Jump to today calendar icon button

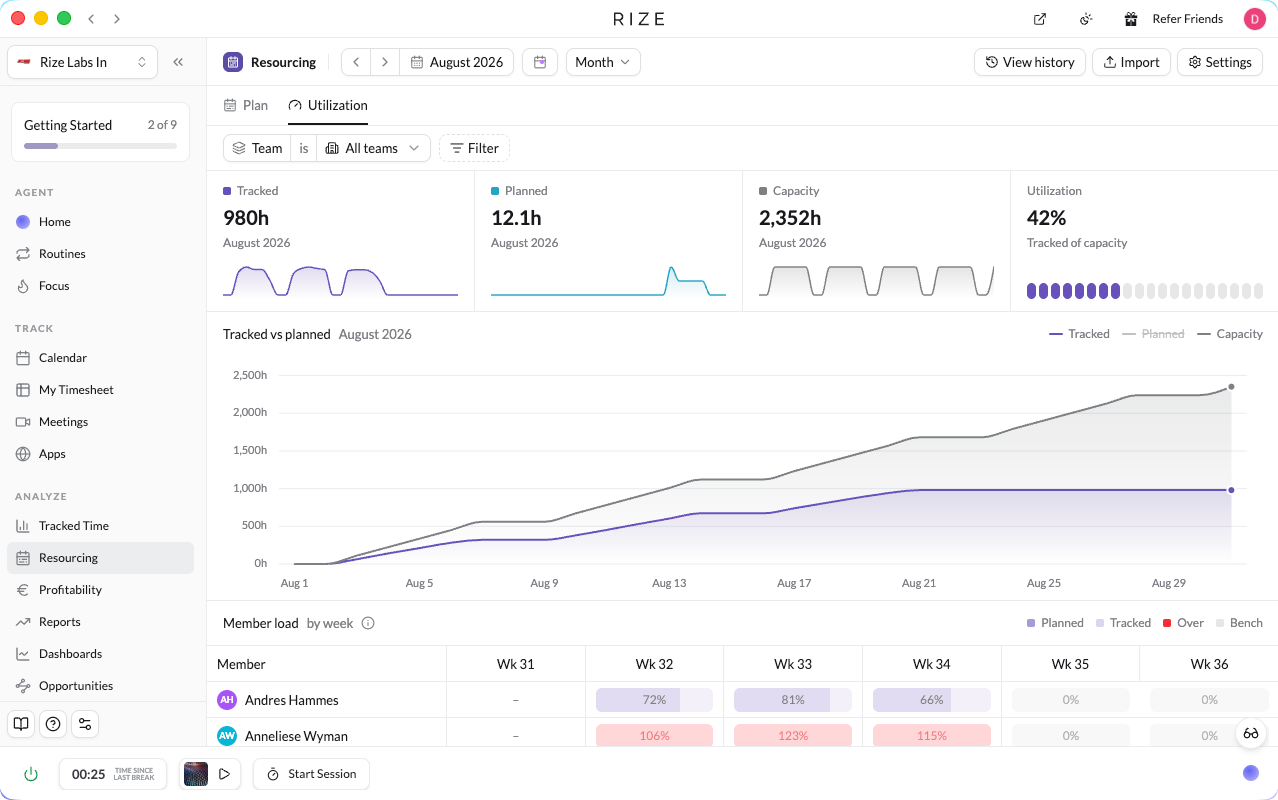pos(540,62)
